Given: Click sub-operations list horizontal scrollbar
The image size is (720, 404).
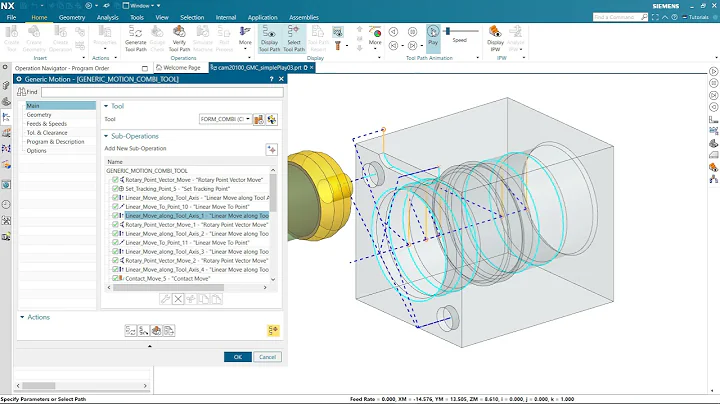Looking at the screenshot, I should [169, 287].
